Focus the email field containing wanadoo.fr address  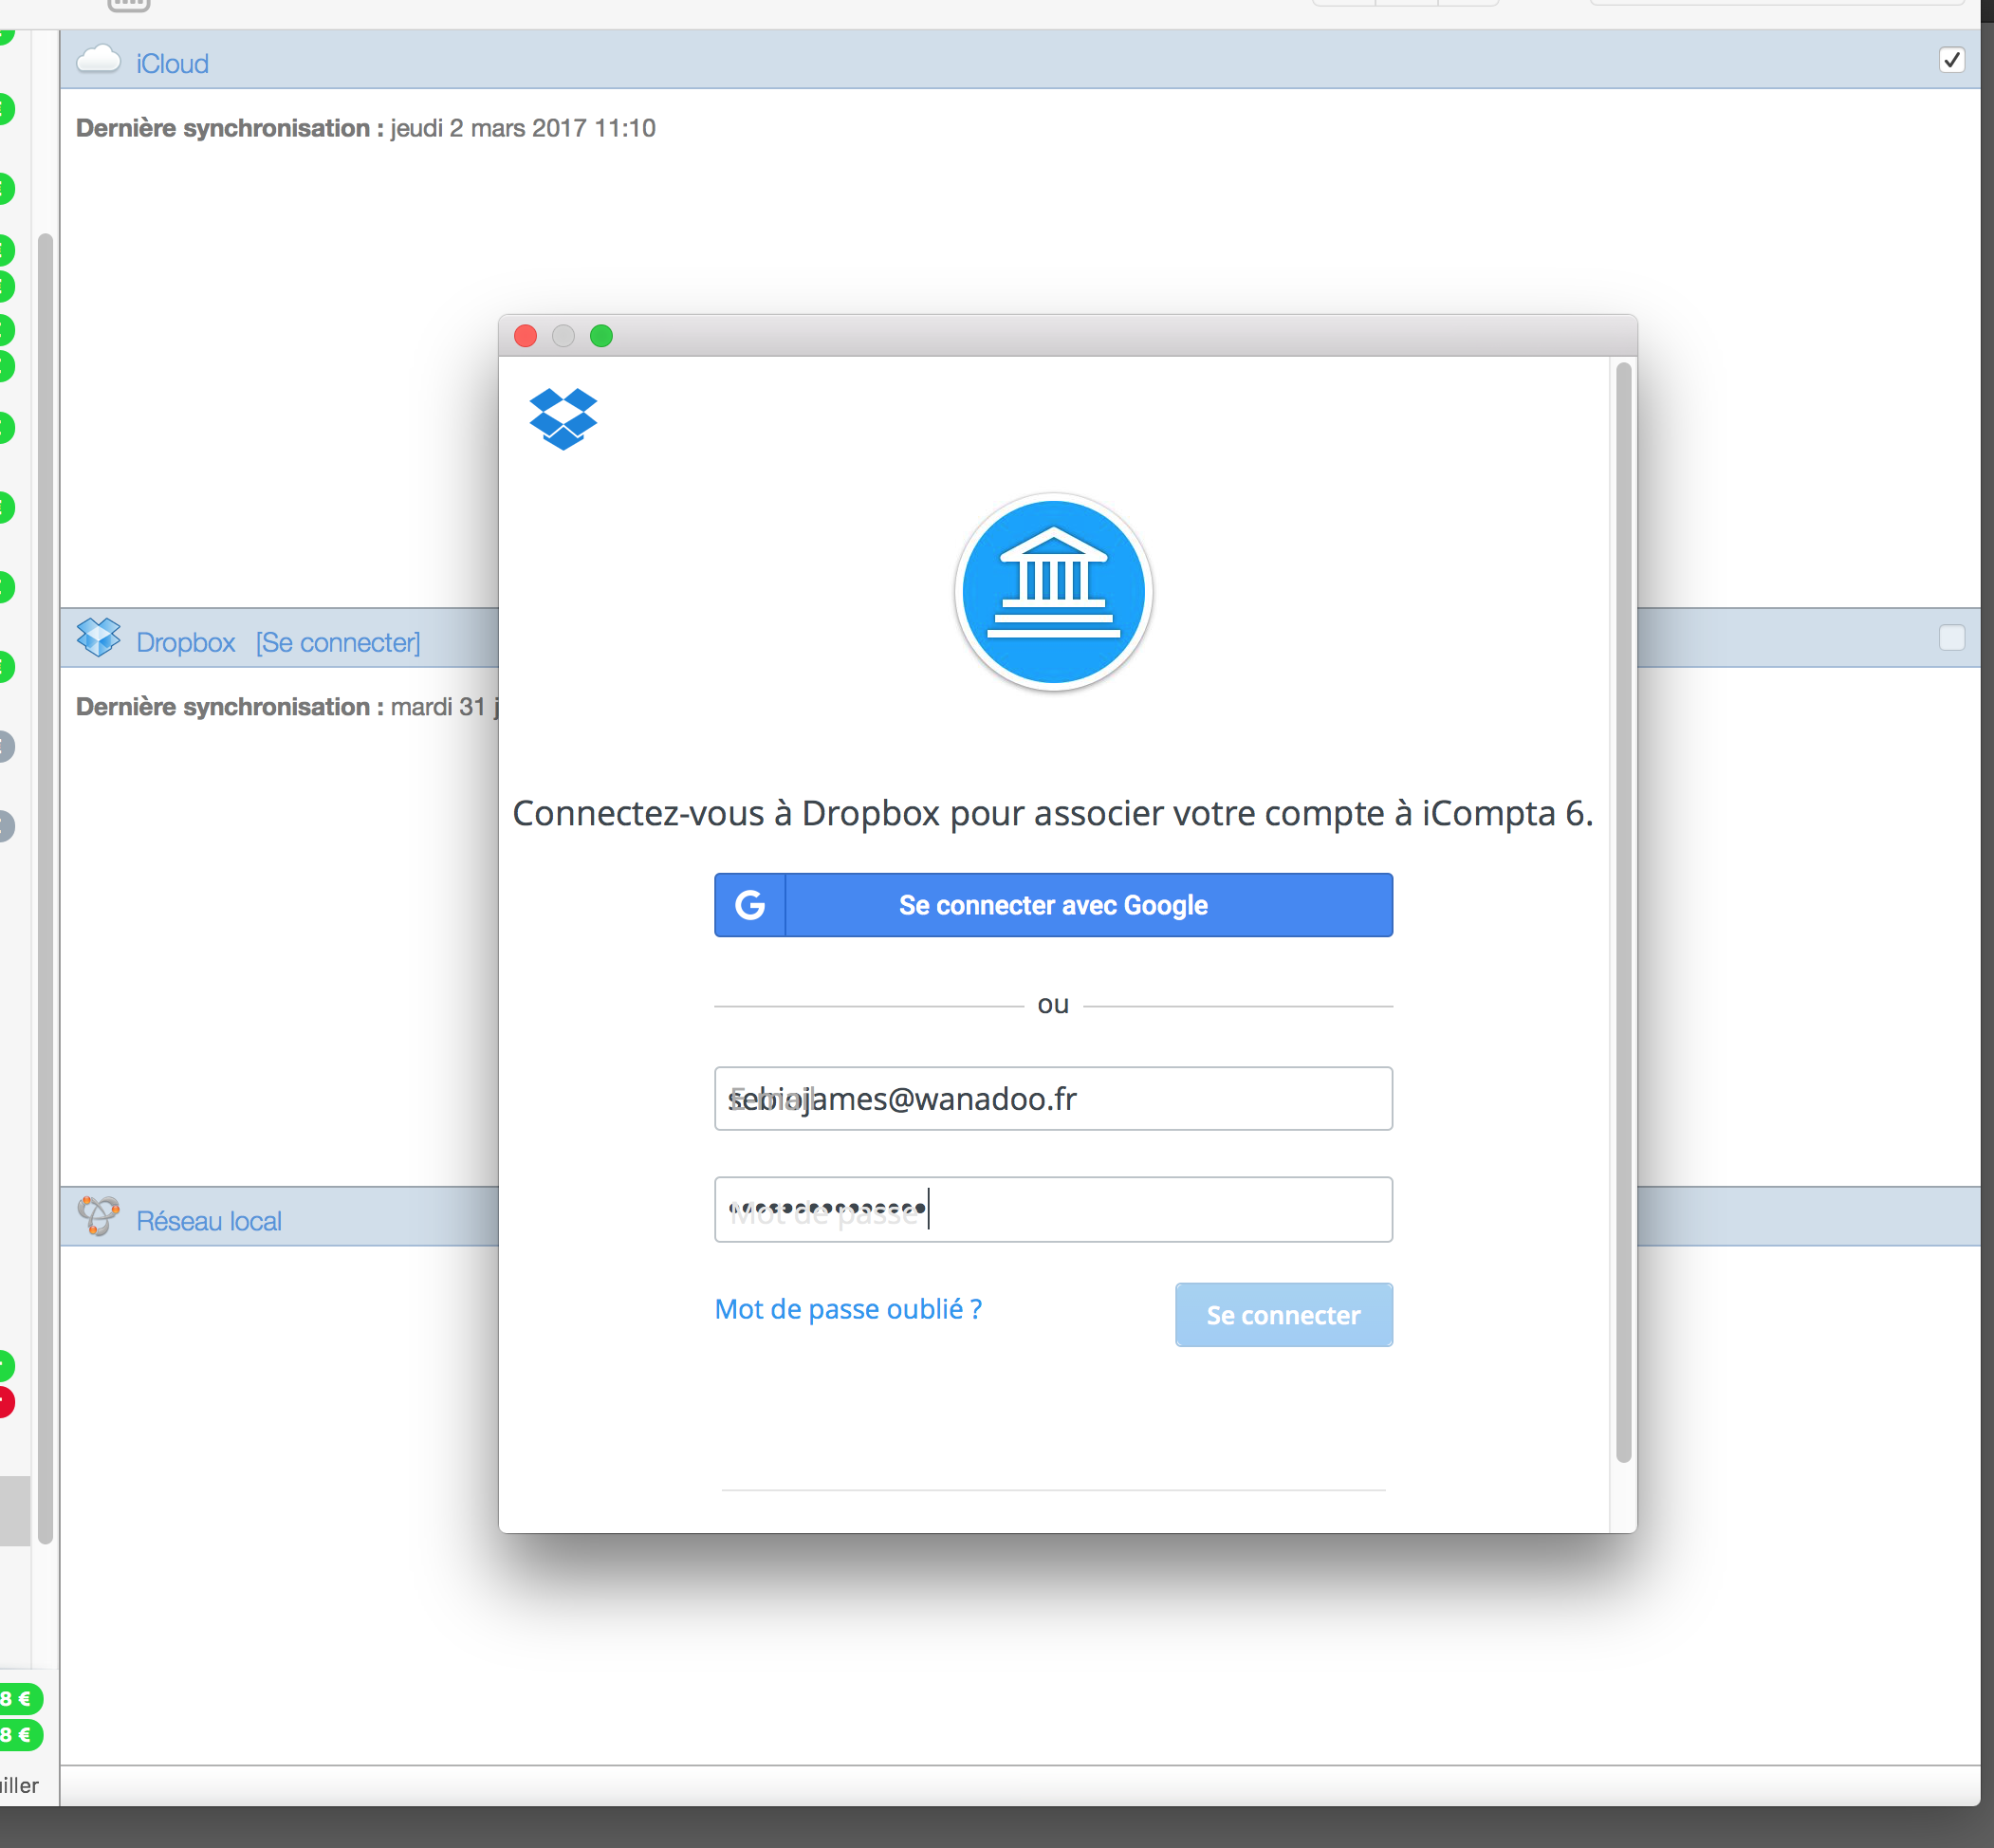click(1053, 1099)
